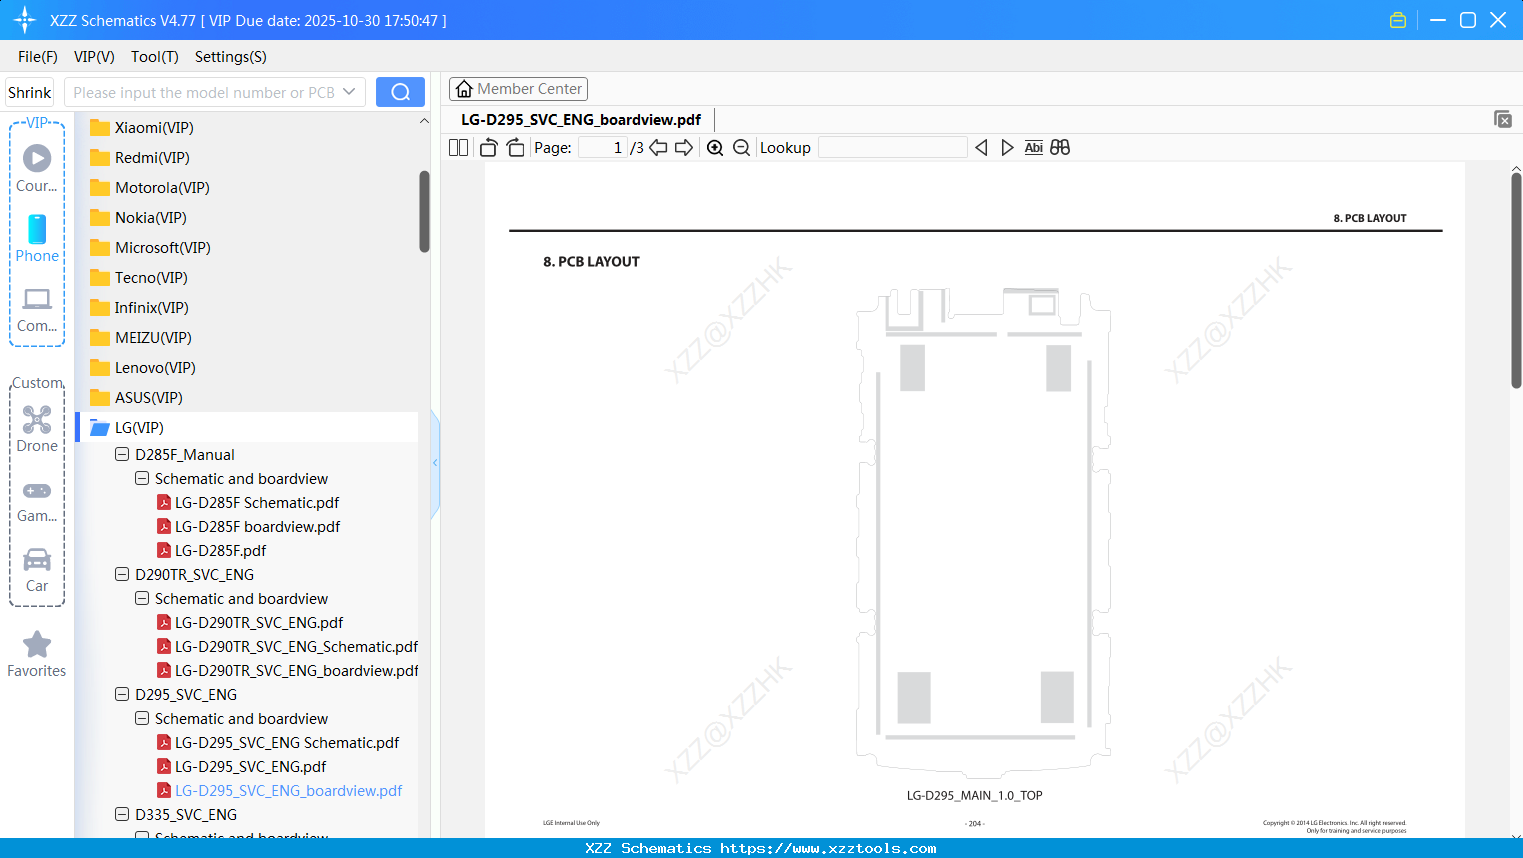Viewport: 1523px width, 858px height.
Task: Collapse the D295_SVC_ENG tree node
Action: pyautogui.click(x=122, y=695)
